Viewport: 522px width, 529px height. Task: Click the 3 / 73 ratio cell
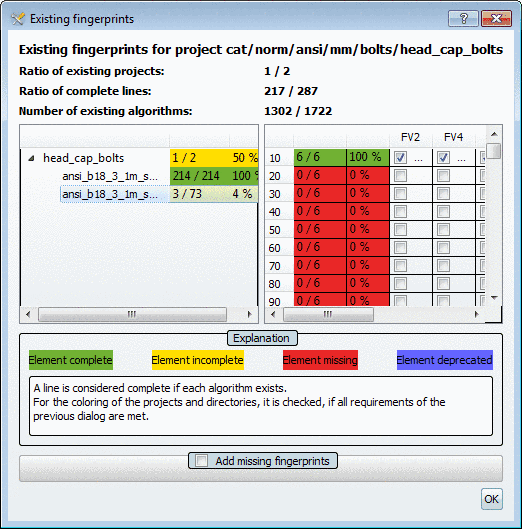(x=200, y=194)
